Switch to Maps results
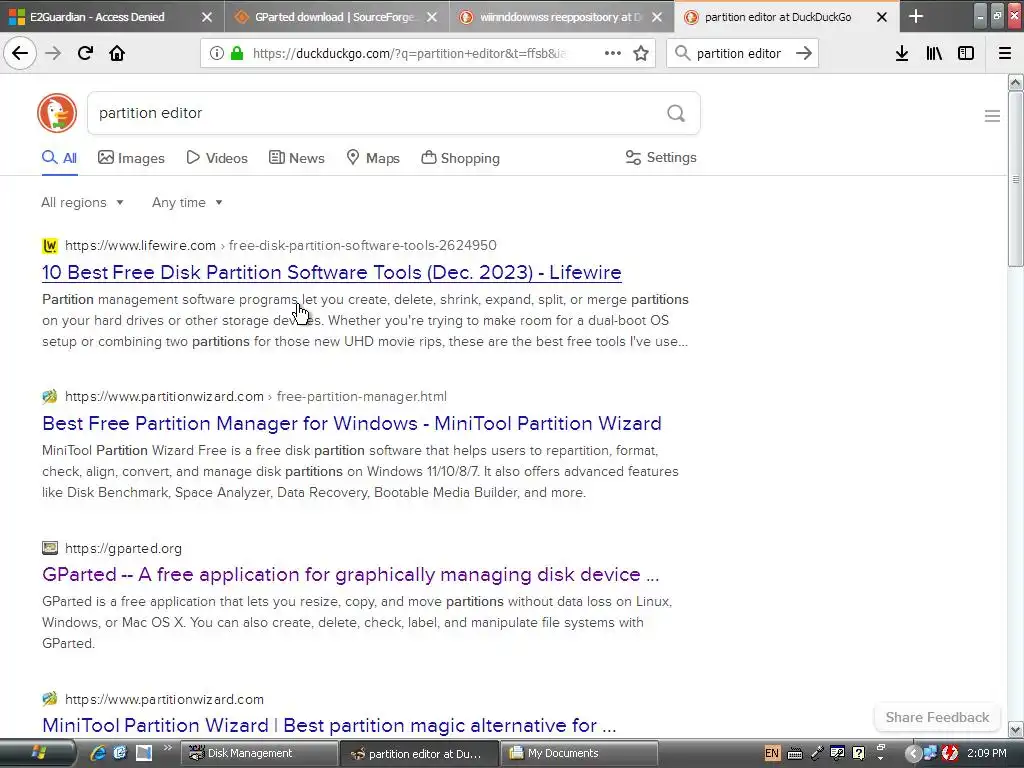 pos(373,158)
